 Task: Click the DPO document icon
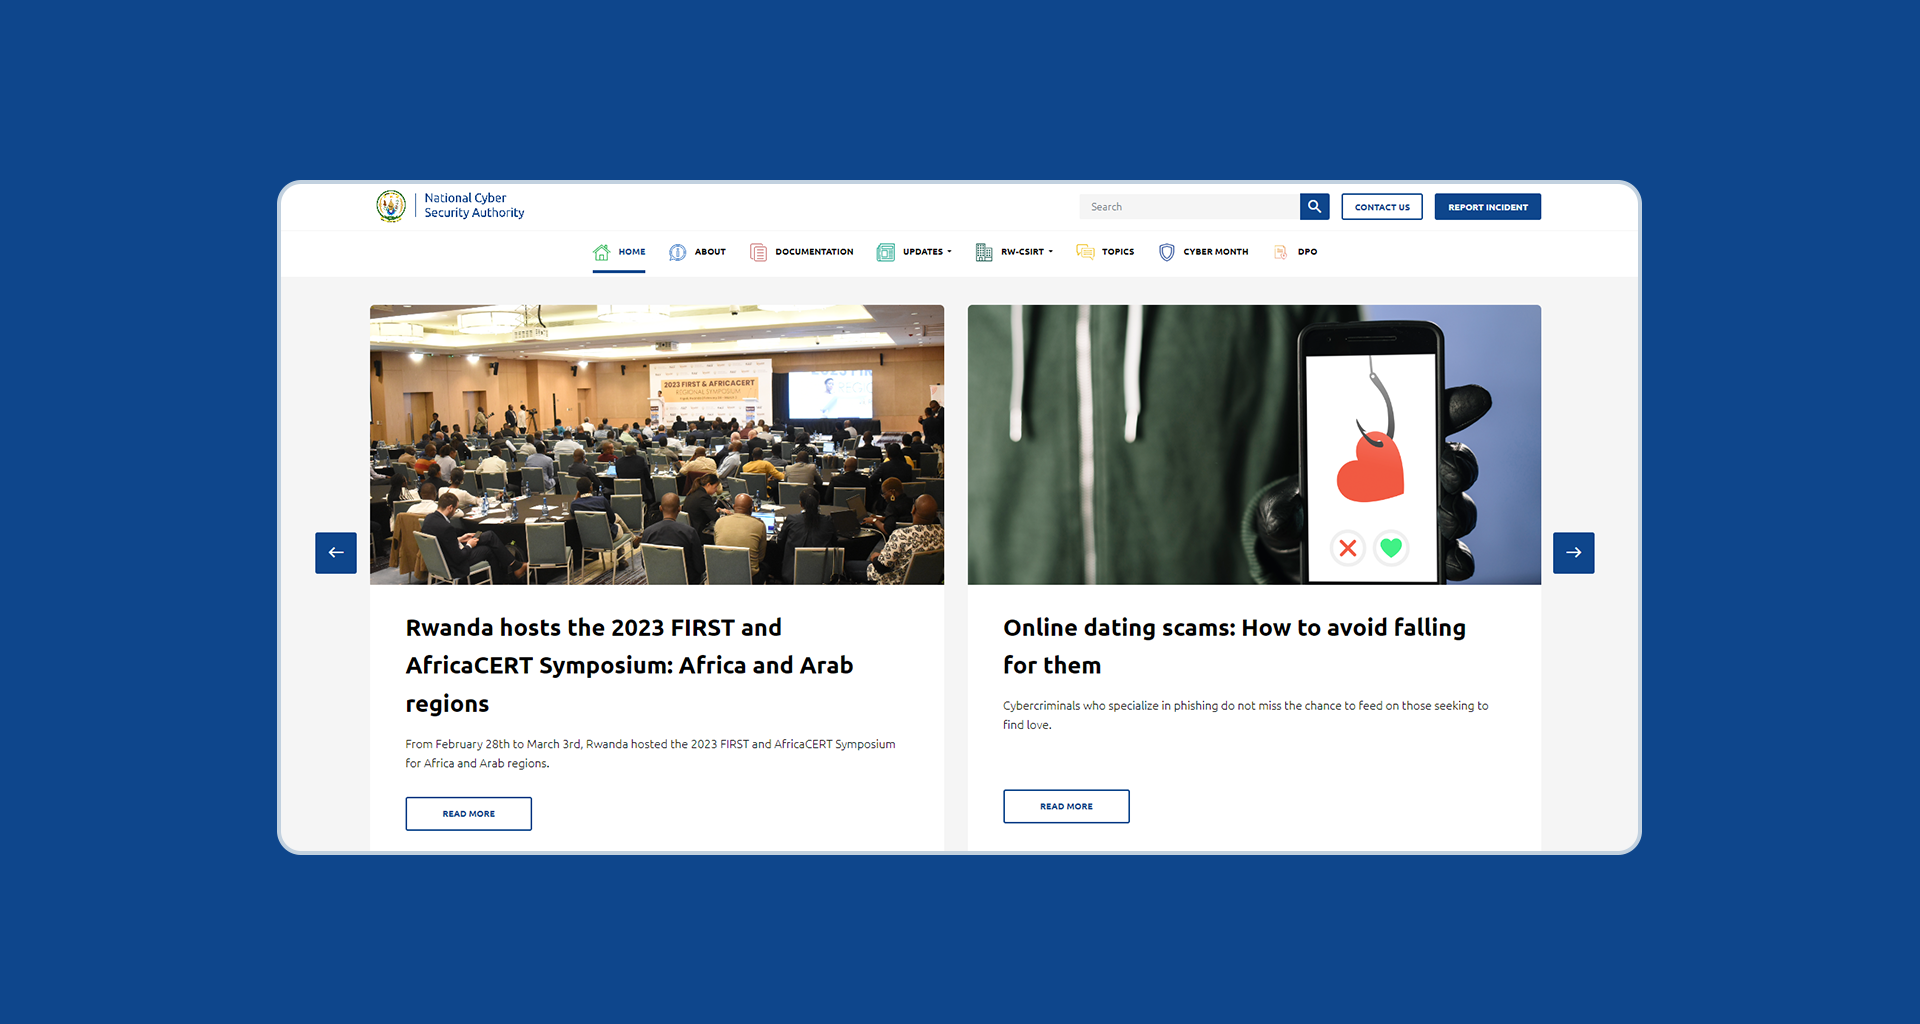[1280, 252]
